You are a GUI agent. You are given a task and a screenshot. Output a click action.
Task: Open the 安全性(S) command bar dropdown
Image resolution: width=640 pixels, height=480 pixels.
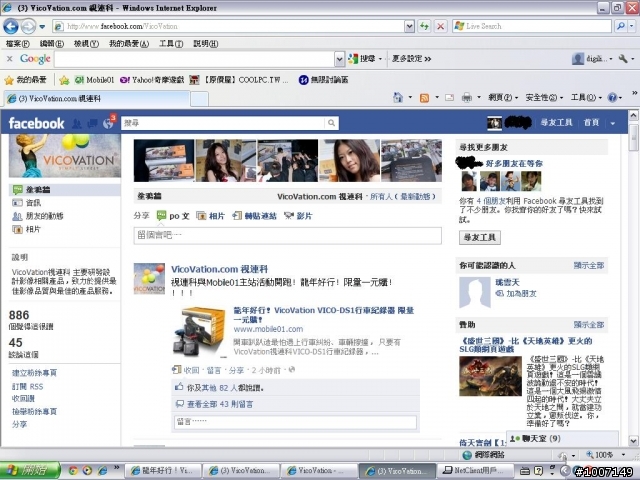(x=544, y=98)
